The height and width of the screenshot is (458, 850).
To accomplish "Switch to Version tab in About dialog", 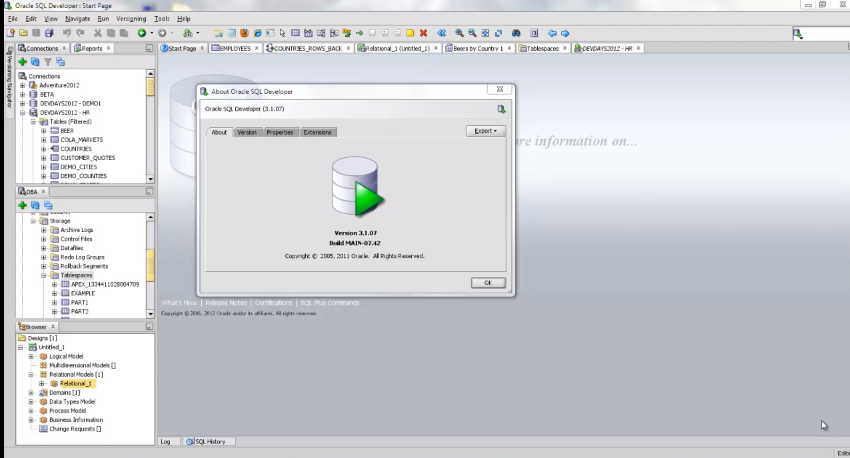I will (247, 132).
